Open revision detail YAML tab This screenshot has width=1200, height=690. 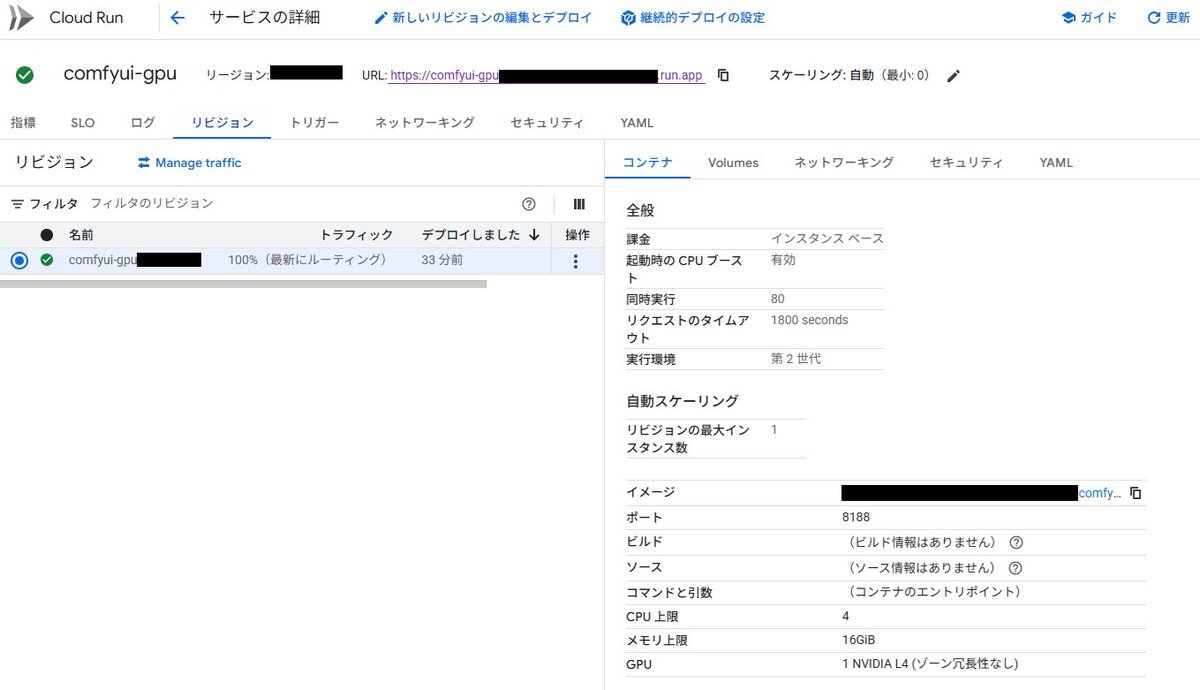click(x=1056, y=162)
